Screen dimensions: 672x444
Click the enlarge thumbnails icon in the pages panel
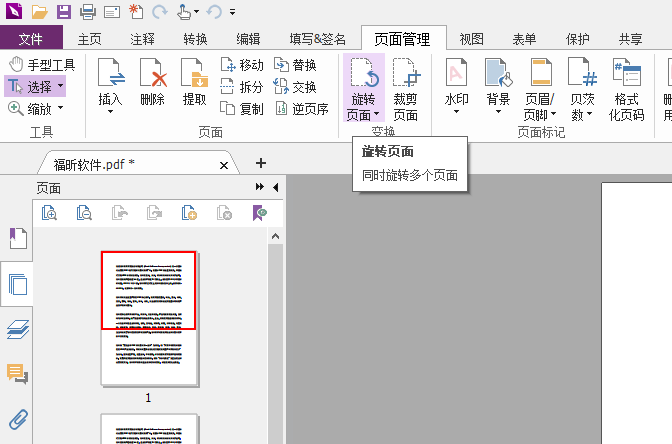[50, 212]
